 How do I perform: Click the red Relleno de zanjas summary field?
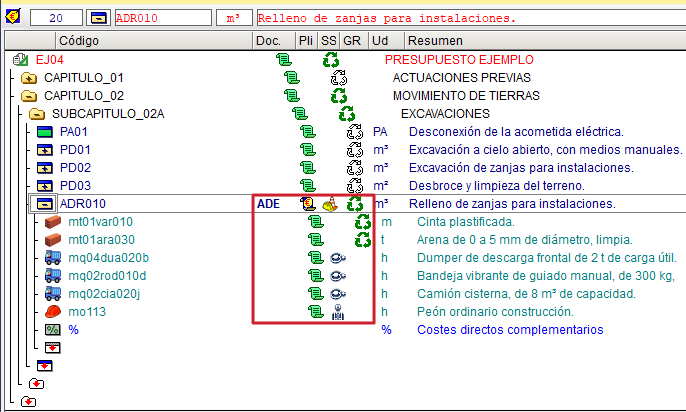click(x=471, y=18)
